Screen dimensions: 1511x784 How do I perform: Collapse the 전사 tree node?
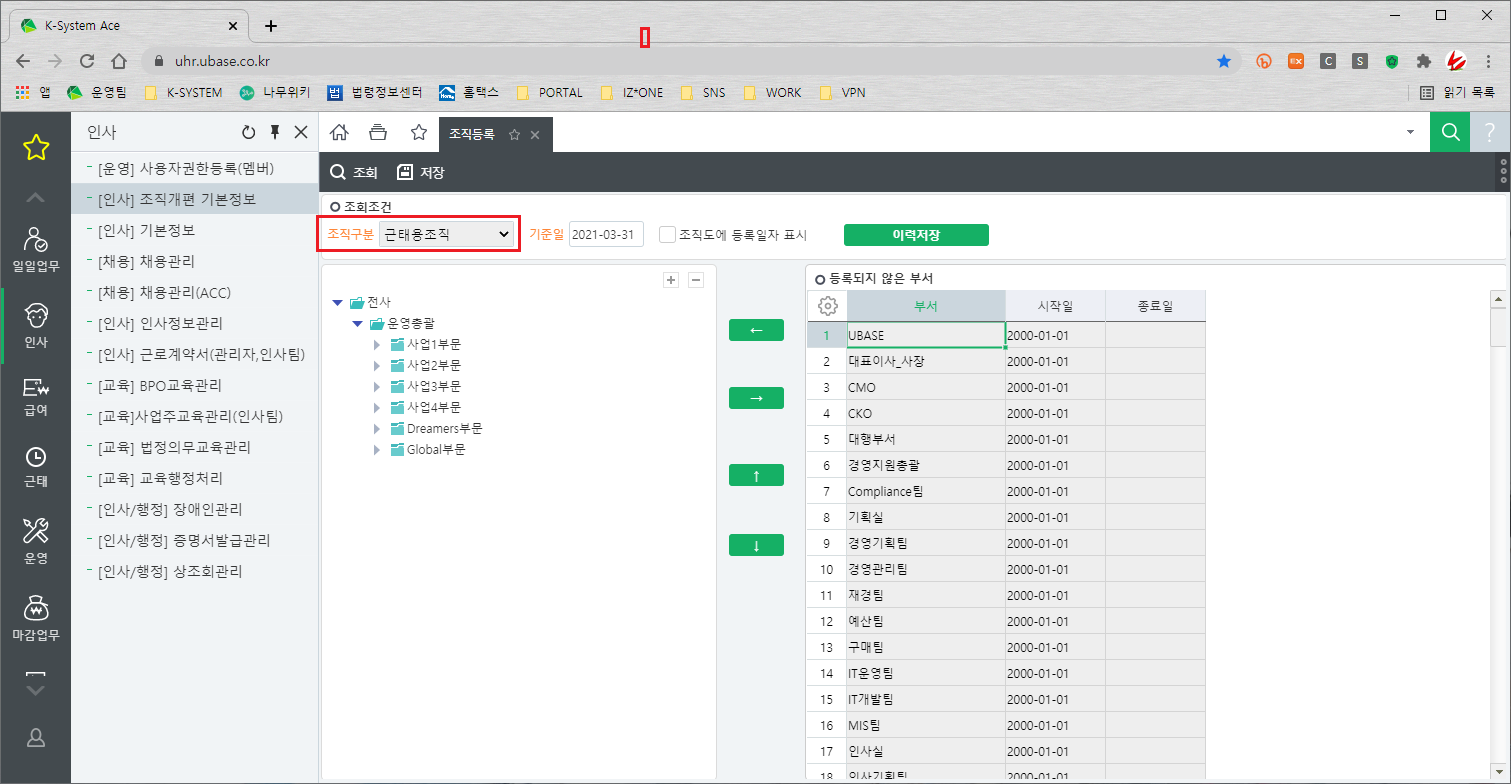(x=337, y=302)
